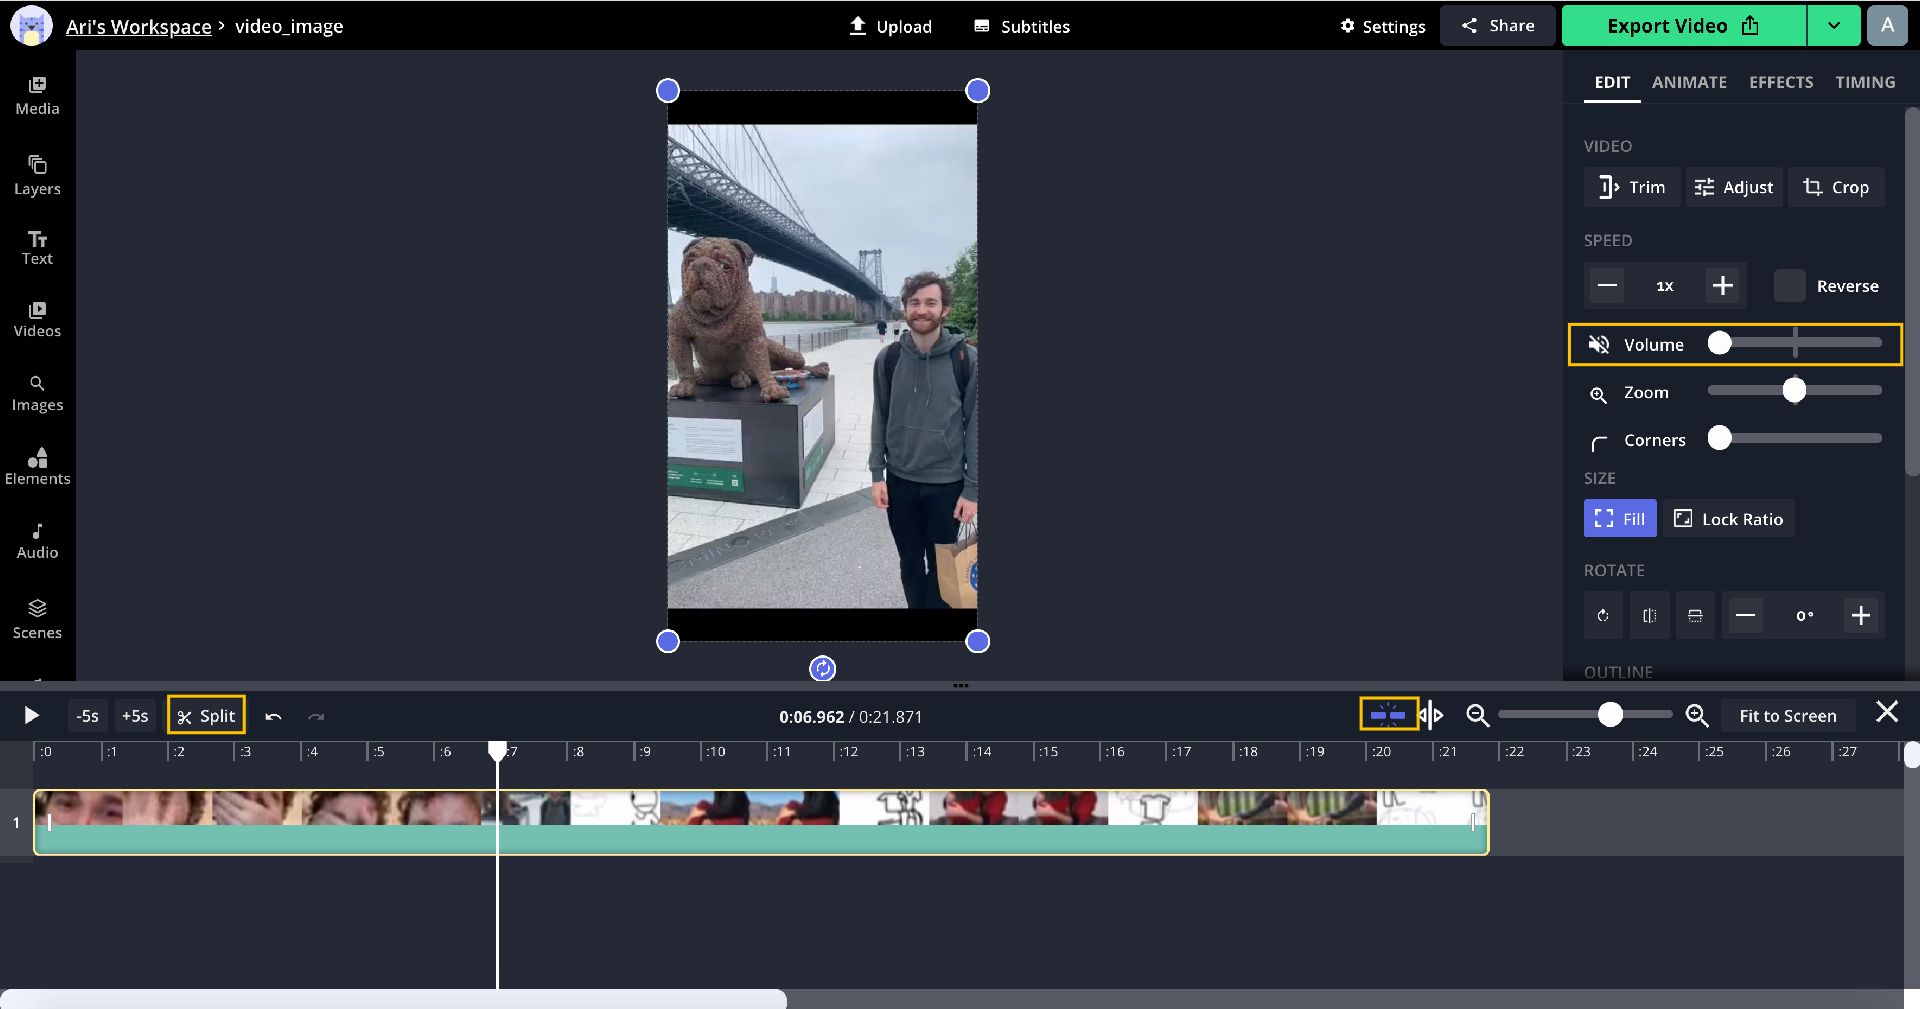This screenshot has width=1920, height=1009.
Task: Click Fit to Screen
Action: click(x=1787, y=716)
